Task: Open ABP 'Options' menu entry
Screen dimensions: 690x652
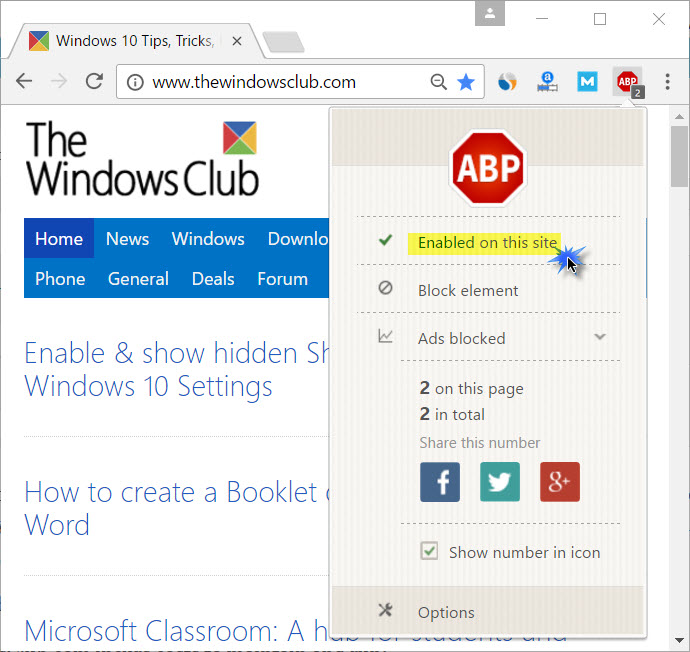Action: coord(446,612)
